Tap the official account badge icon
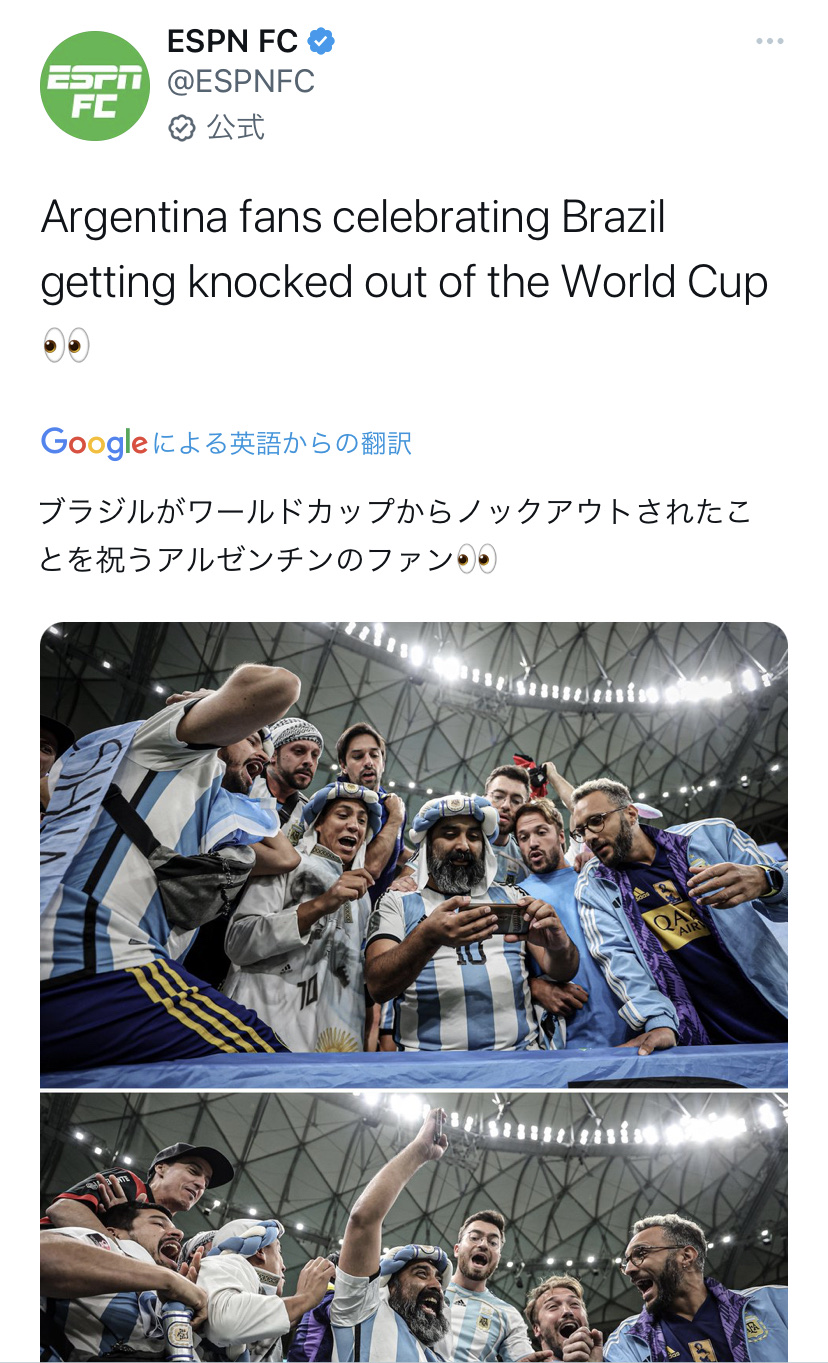Screen dimensions: 828x1363 (x=181, y=128)
